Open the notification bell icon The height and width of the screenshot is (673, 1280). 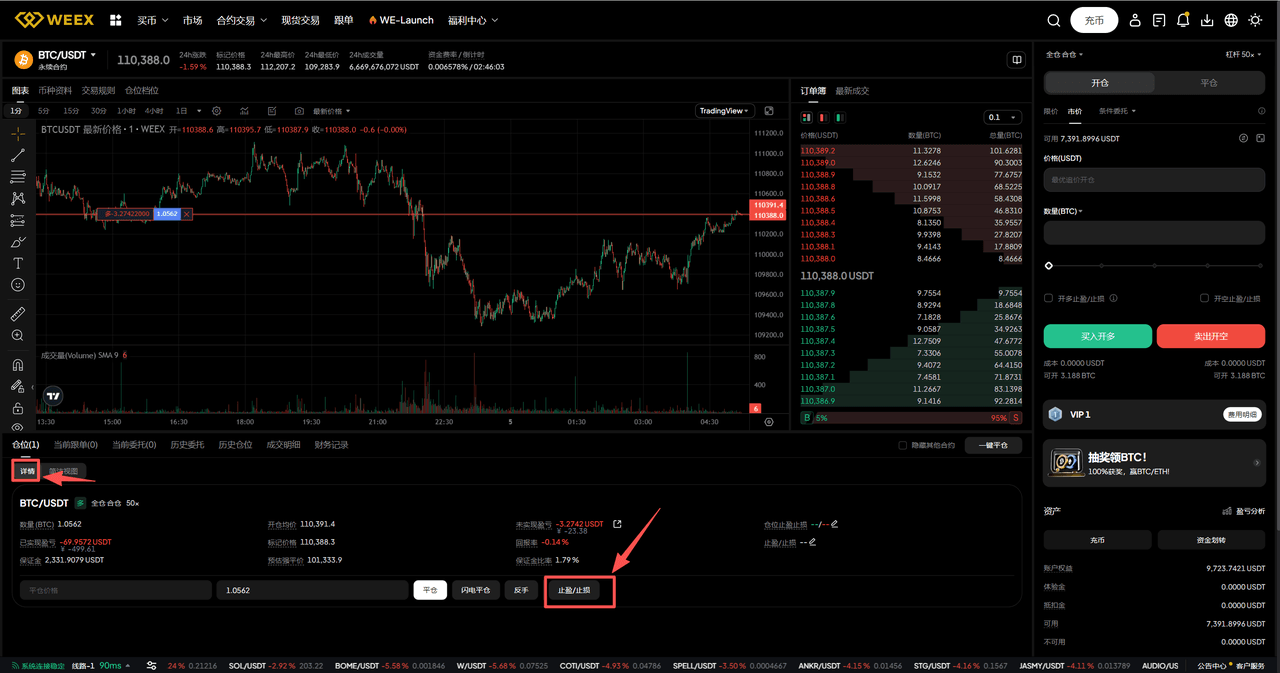pyautogui.click(x=1183, y=20)
